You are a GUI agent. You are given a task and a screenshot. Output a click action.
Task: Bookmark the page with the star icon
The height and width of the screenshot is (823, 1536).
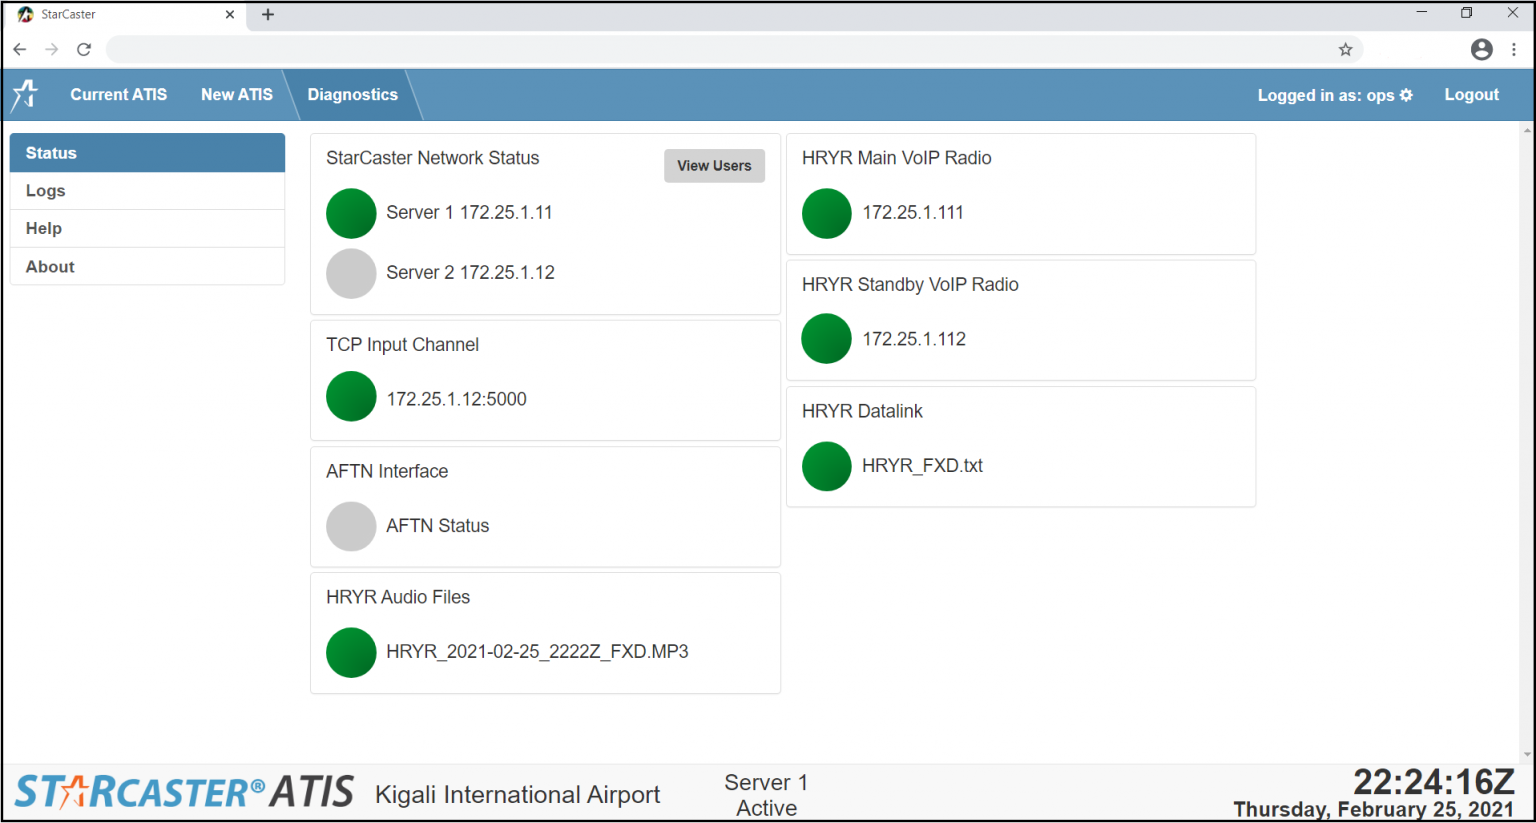tap(1345, 49)
